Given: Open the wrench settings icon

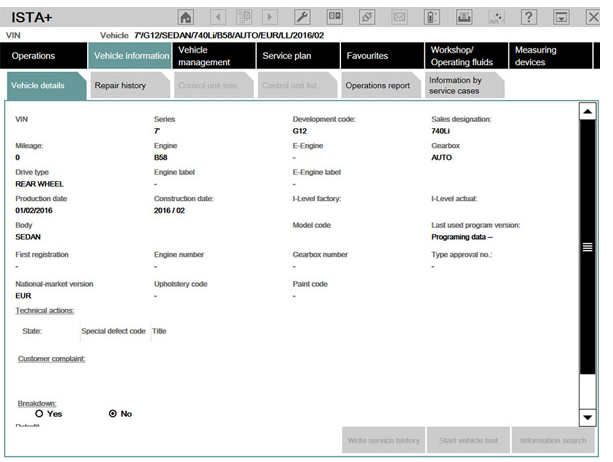Looking at the screenshot, I should click(x=302, y=17).
